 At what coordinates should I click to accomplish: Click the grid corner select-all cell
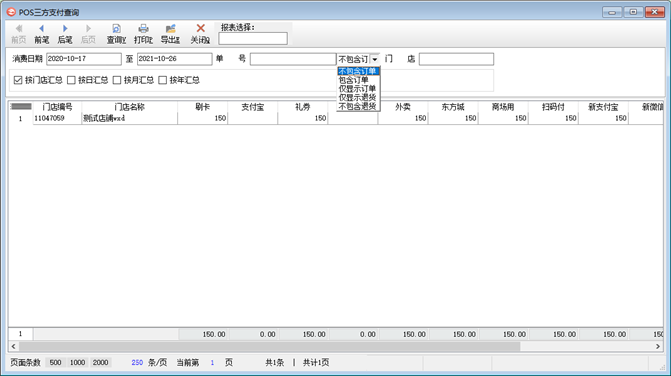tap(21, 107)
